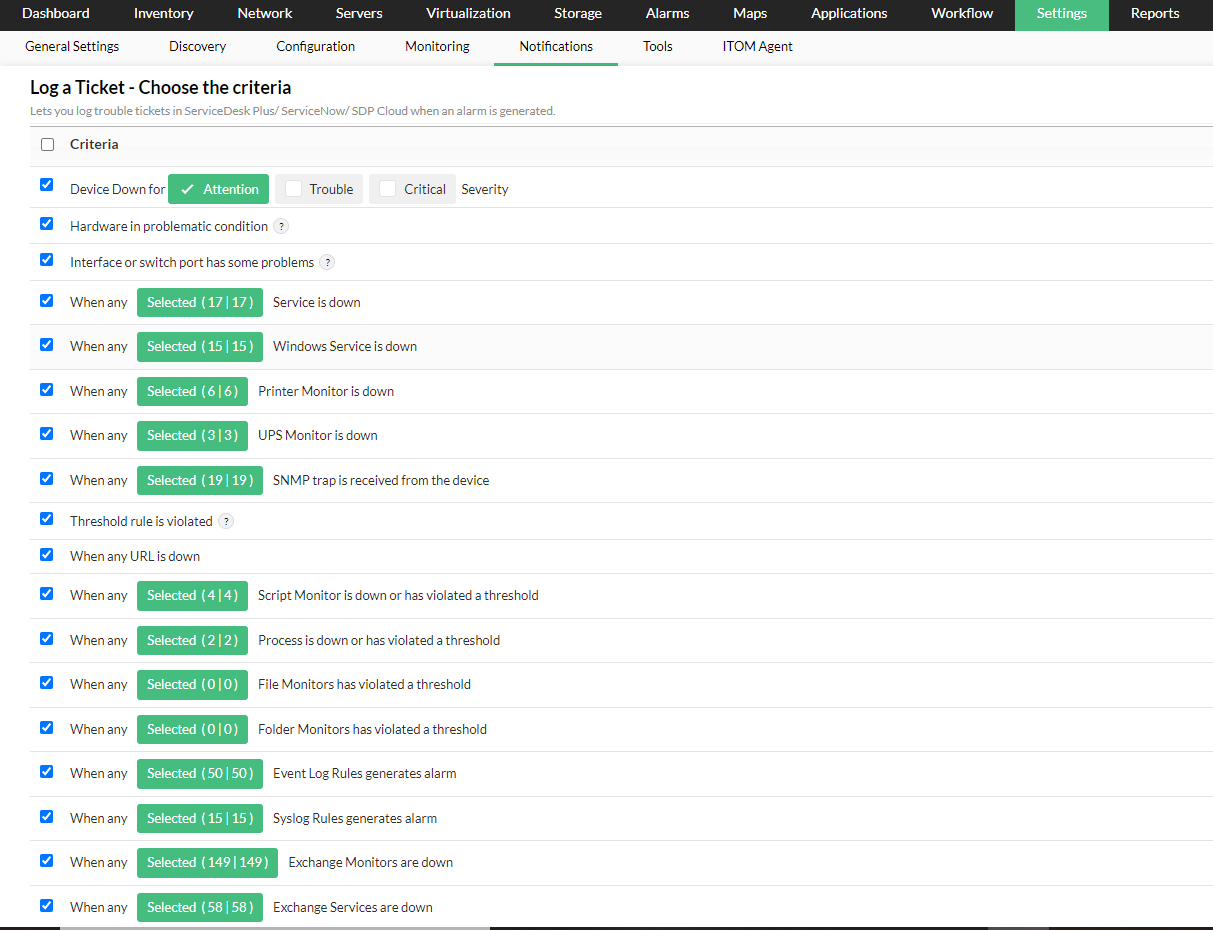Open Selected (50|50) list for Event Log Rules
Screen dimensions: 1213x930
pos(200,773)
